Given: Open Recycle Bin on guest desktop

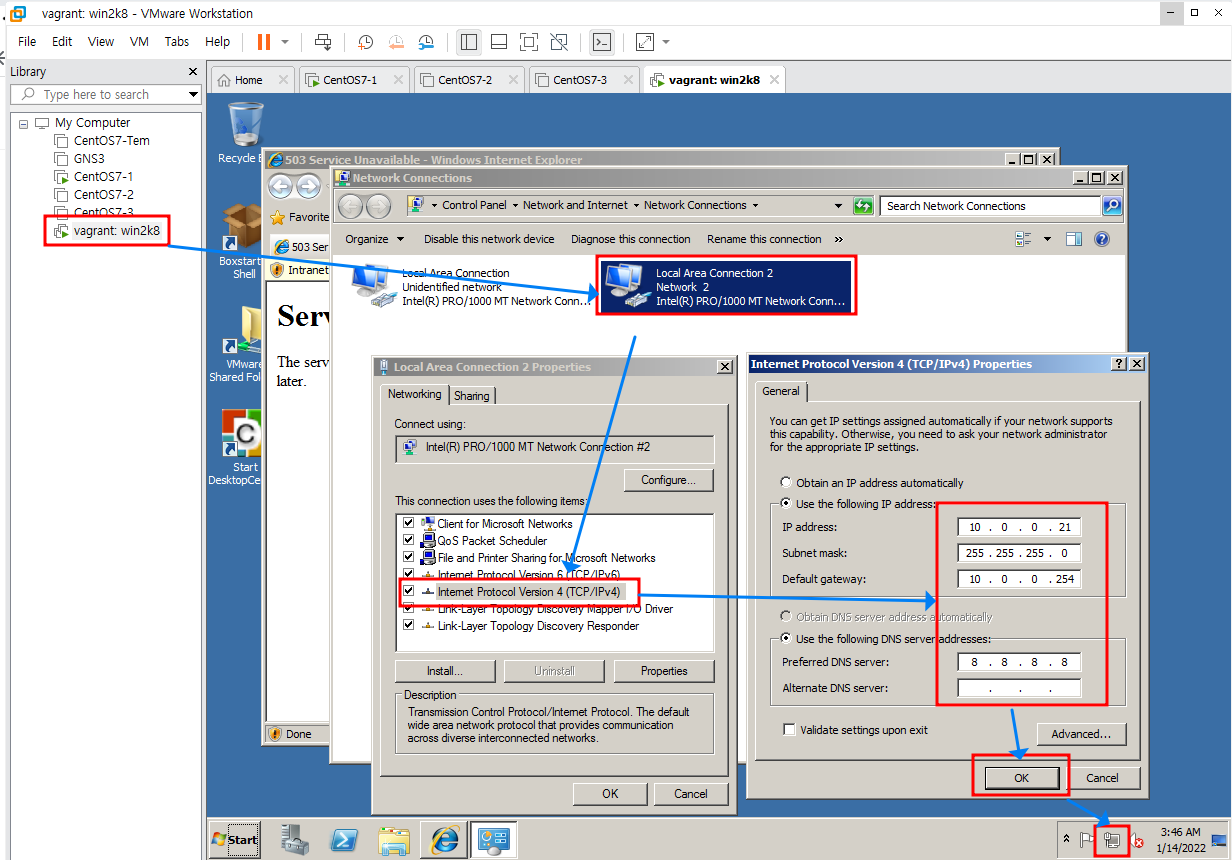Looking at the screenshot, I should pyautogui.click(x=240, y=133).
